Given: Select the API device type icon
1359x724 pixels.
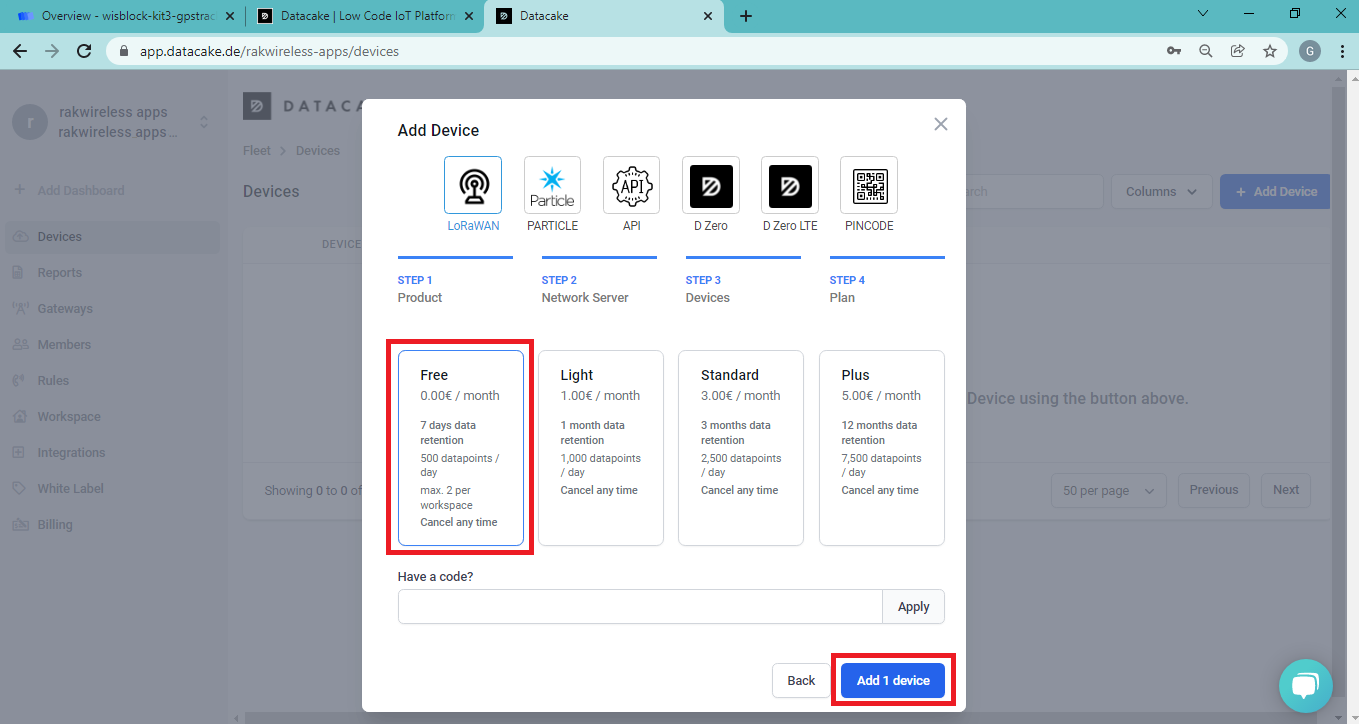Looking at the screenshot, I should 631,185.
